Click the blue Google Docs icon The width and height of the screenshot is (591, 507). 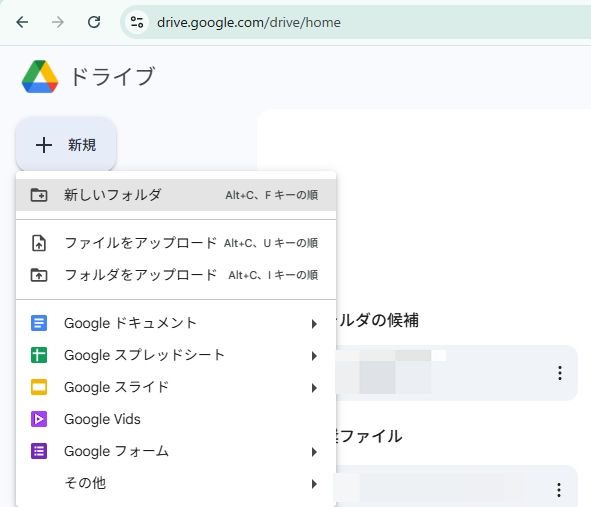(x=39, y=323)
